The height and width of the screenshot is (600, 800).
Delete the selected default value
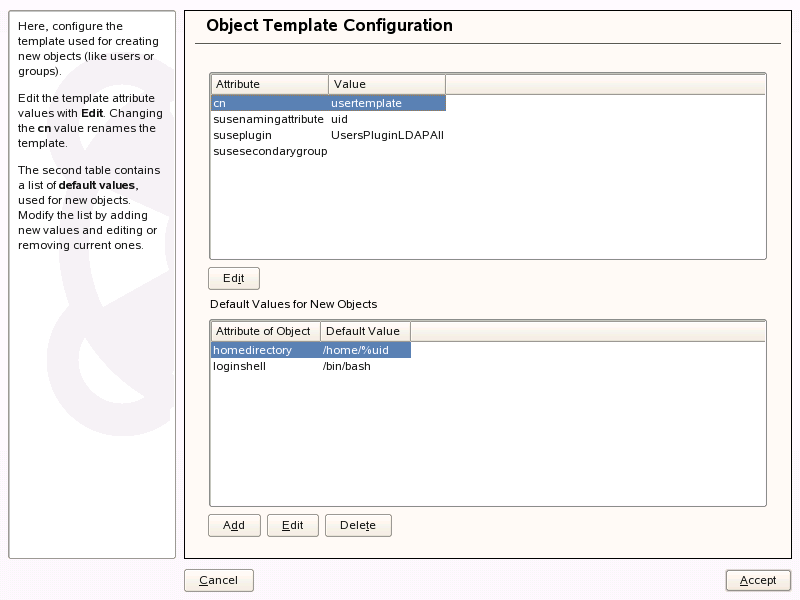click(358, 525)
